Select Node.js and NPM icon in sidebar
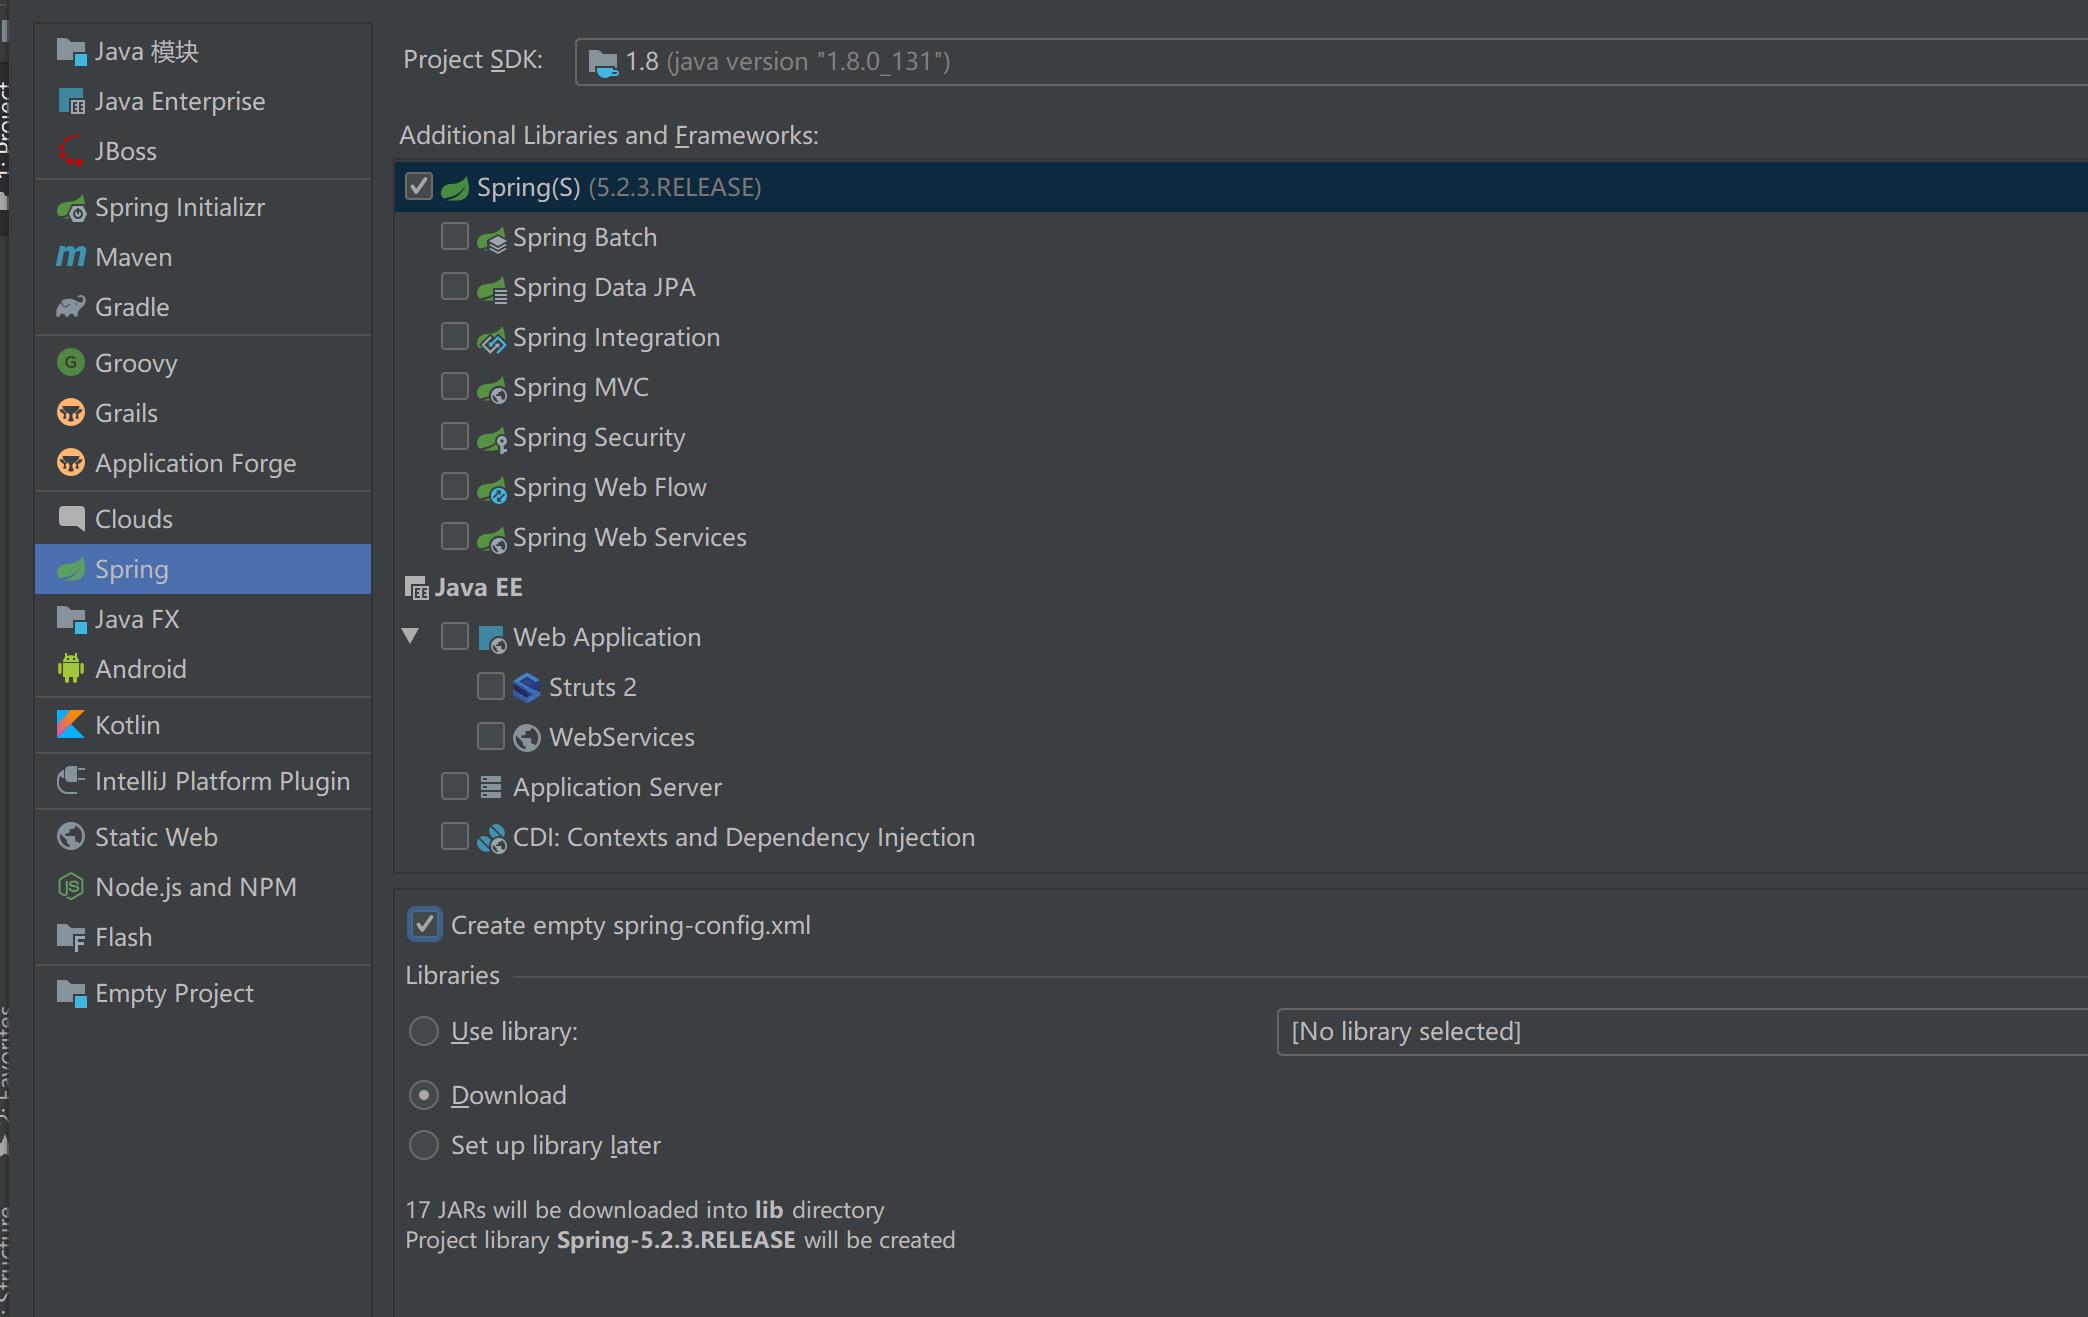2088x1317 pixels. pos(71,888)
